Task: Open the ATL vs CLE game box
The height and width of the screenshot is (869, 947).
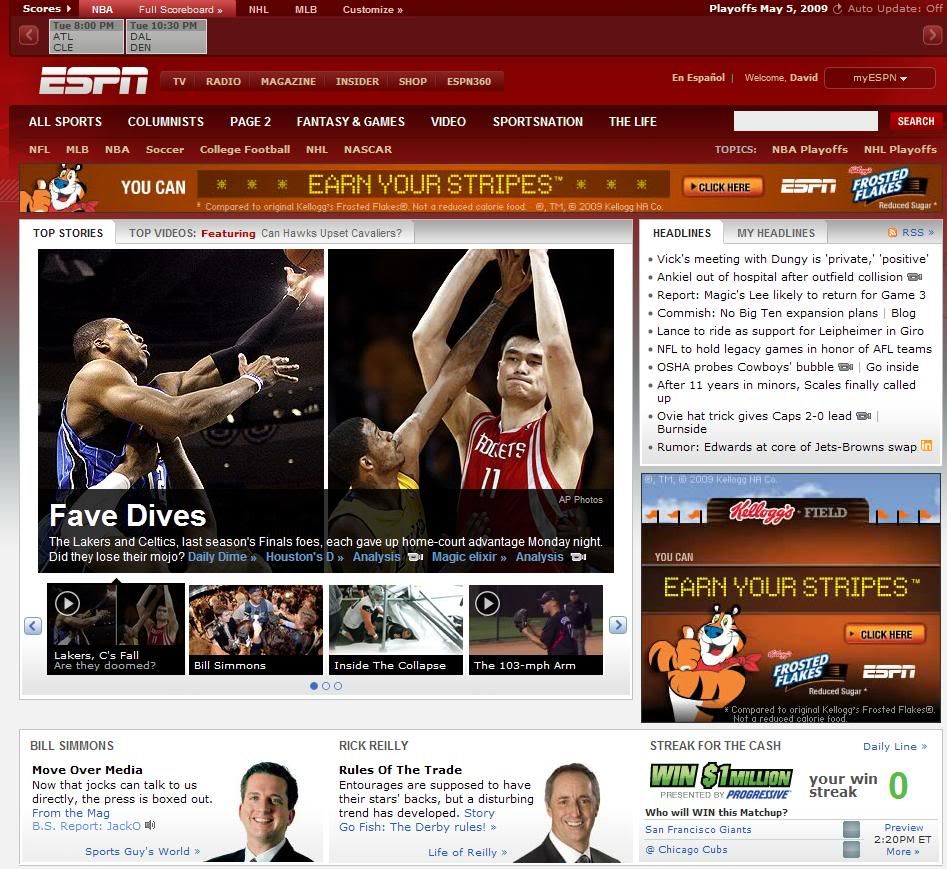Action: [86, 36]
